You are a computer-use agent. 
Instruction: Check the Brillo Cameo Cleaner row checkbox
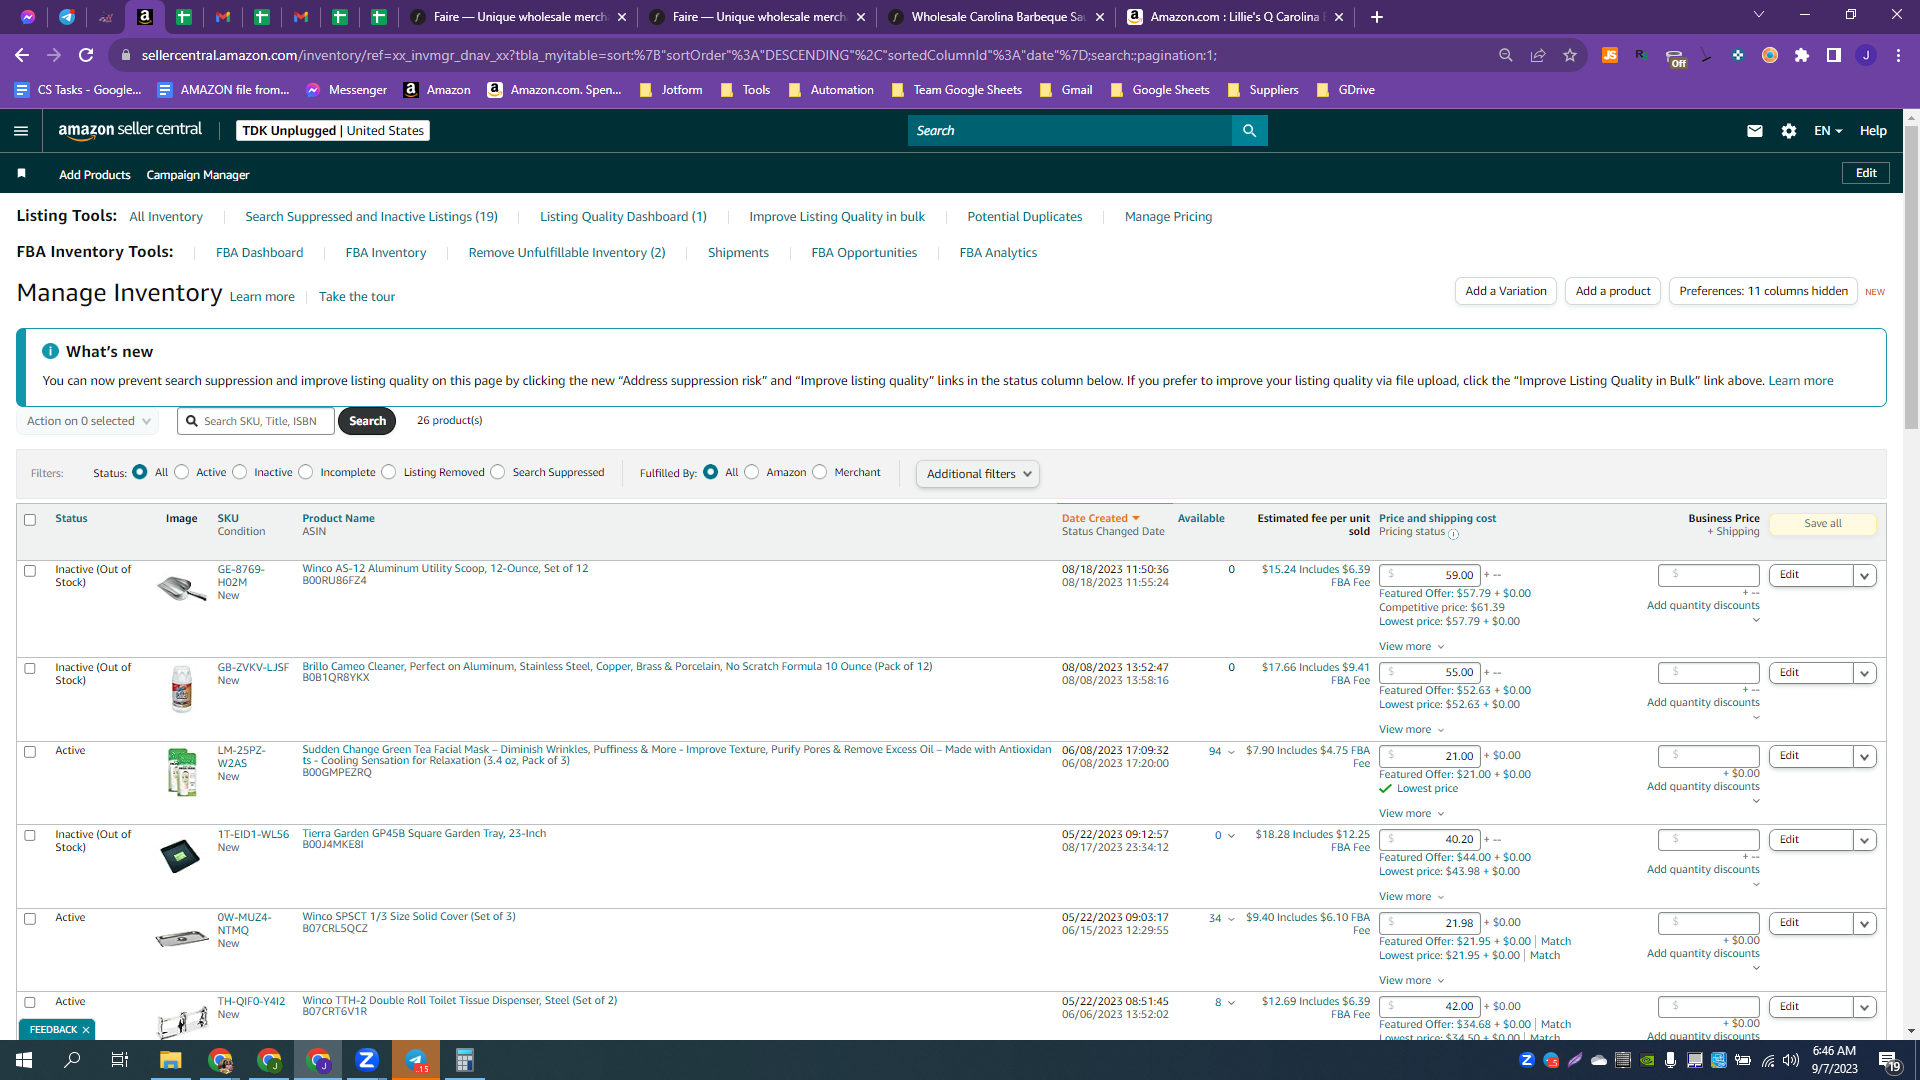(30, 669)
